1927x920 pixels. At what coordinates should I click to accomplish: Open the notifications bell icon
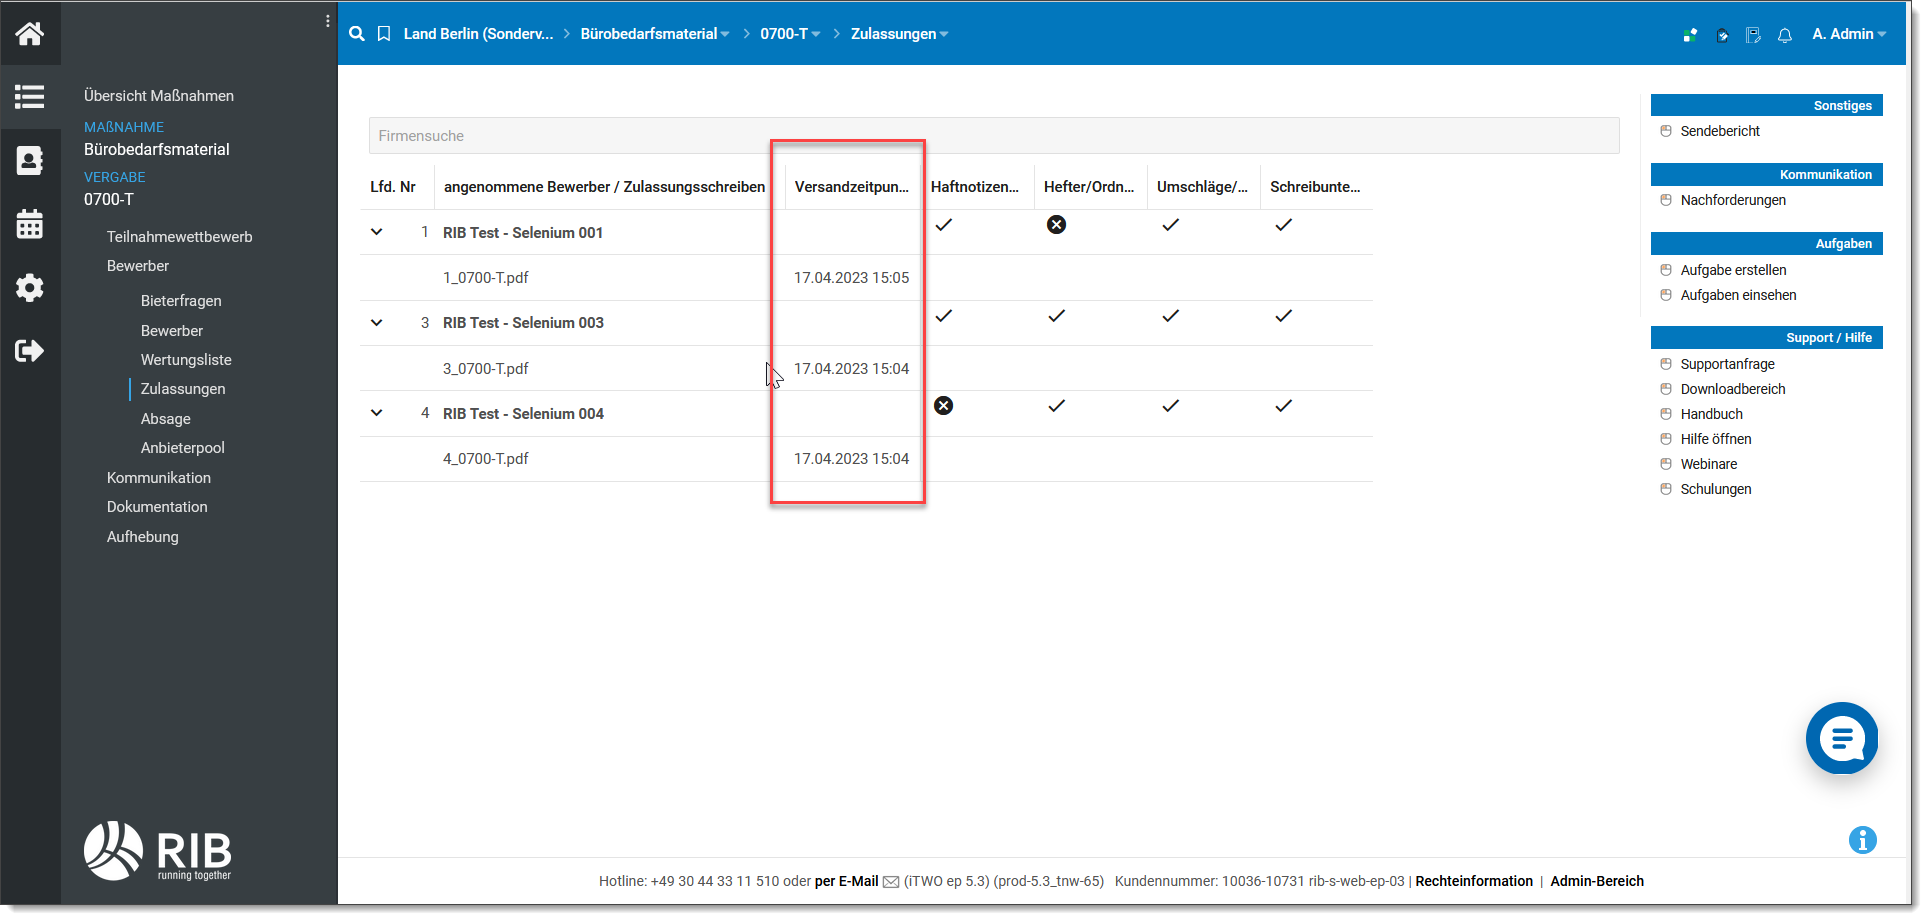pyautogui.click(x=1785, y=35)
